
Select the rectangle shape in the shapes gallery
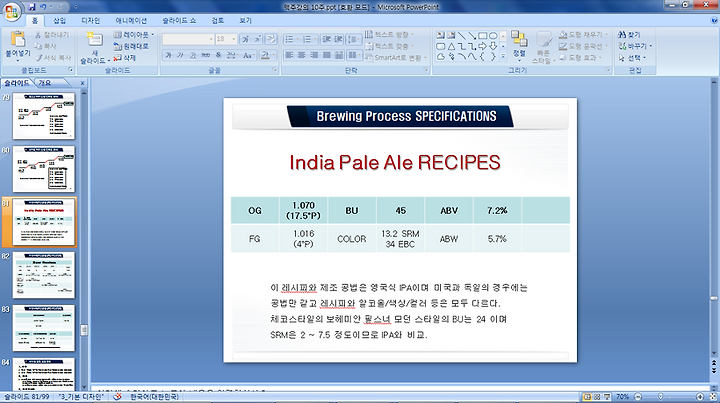pos(483,35)
